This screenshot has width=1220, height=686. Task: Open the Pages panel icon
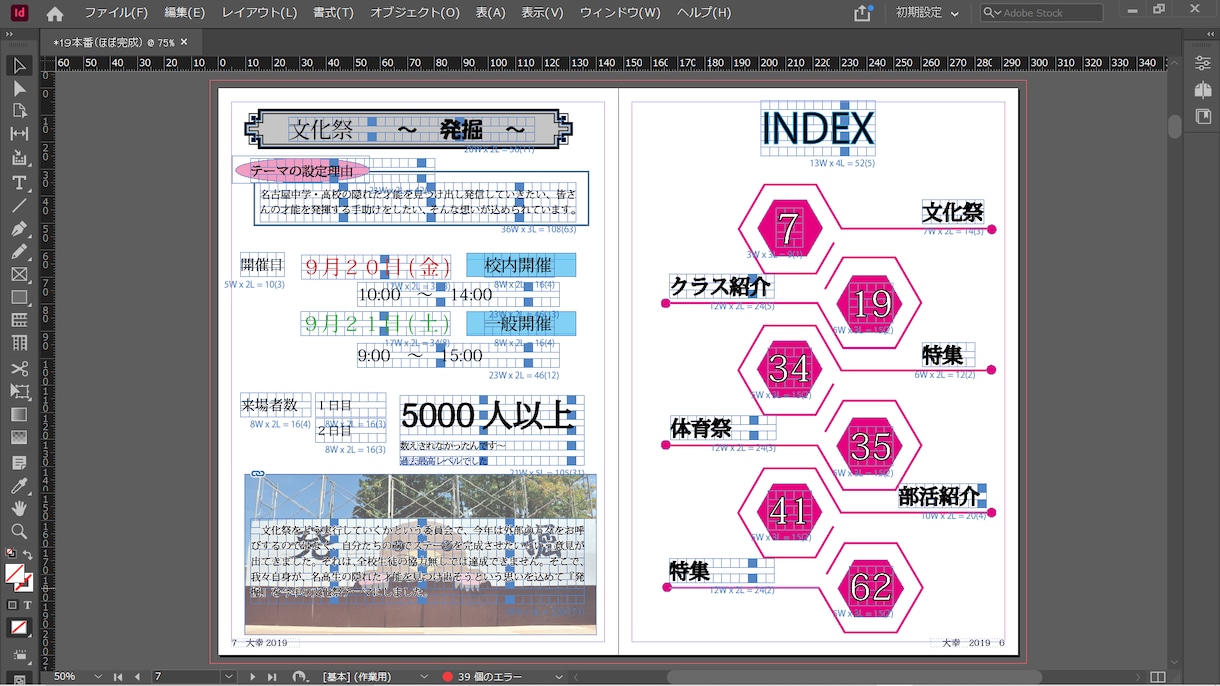(1202, 90)
